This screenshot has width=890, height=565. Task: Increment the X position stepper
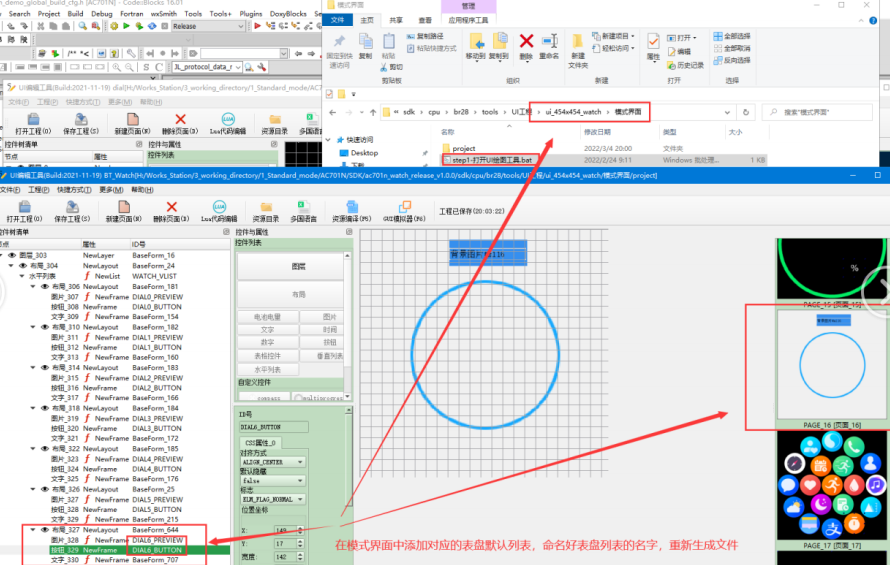[300, 528]
